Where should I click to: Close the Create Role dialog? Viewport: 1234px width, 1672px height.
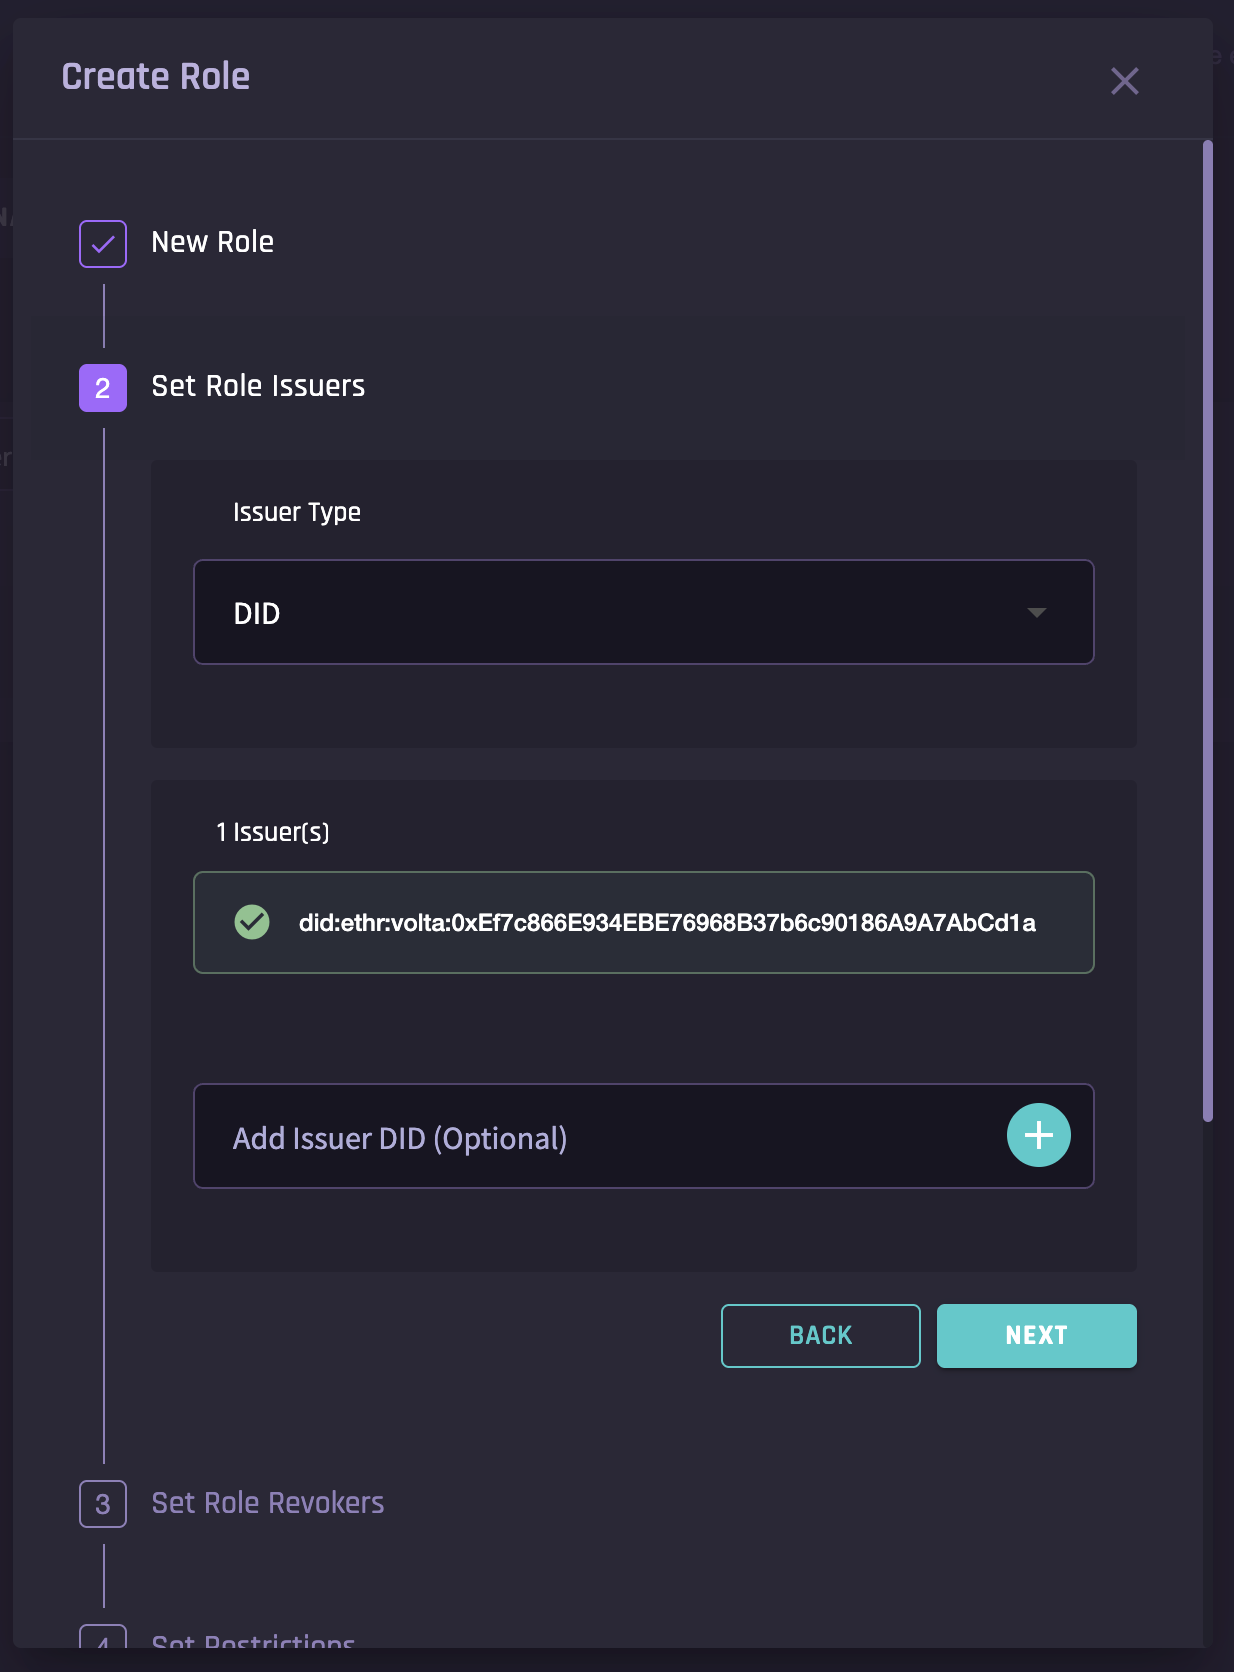pyautogui.click(x=1124, y=81)
